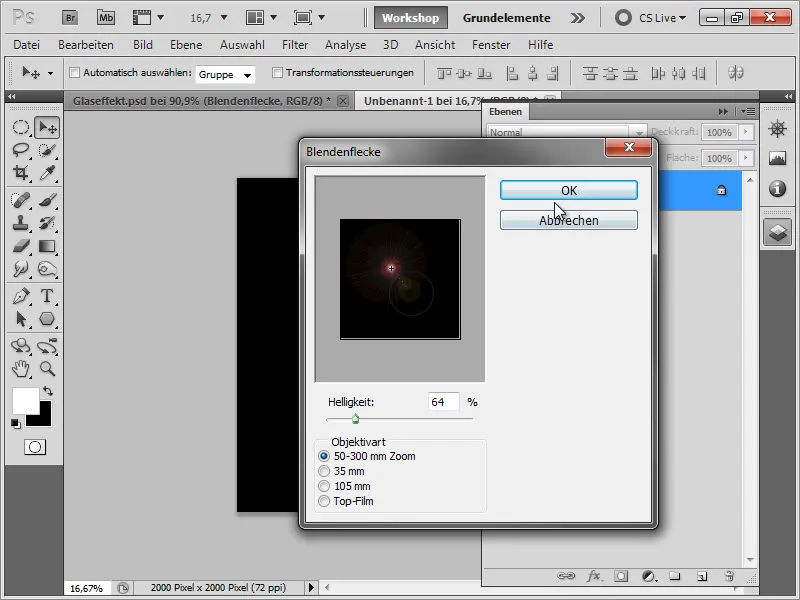The height and width of the screenshot is (600, 800).
Task: Select the Clone Stamp tool
Action: tap(20, 223)
